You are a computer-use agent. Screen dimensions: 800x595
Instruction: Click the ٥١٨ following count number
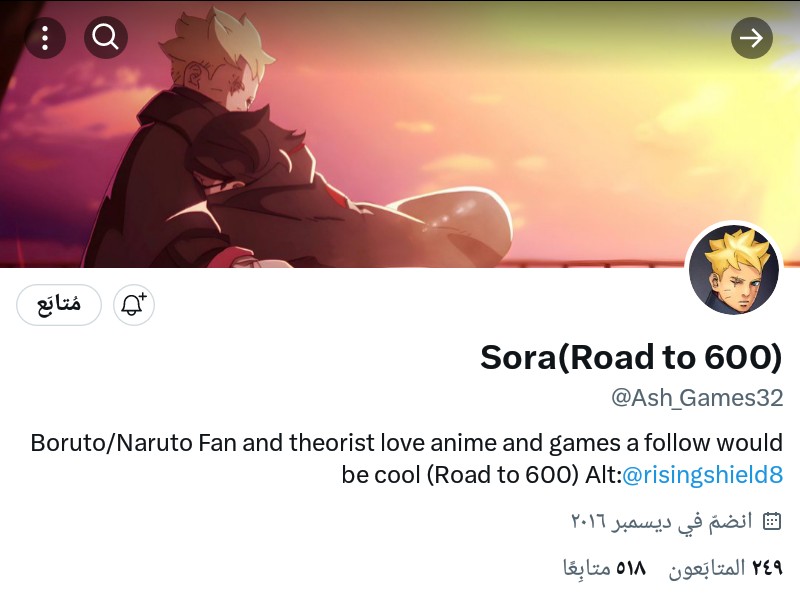tap(631, 567)
